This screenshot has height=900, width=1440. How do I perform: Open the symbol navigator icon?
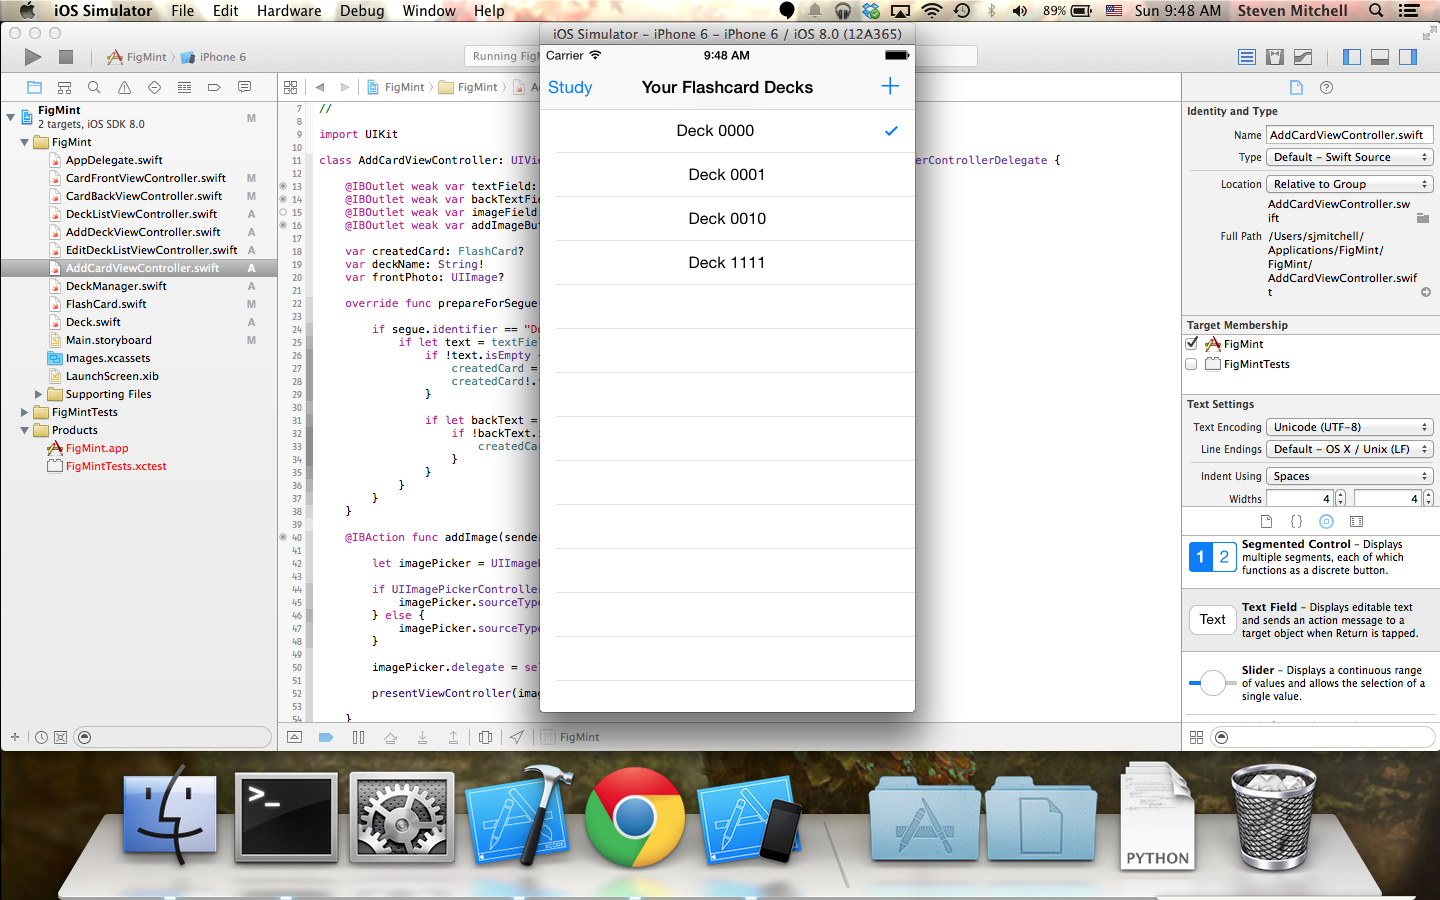(64, 87)
